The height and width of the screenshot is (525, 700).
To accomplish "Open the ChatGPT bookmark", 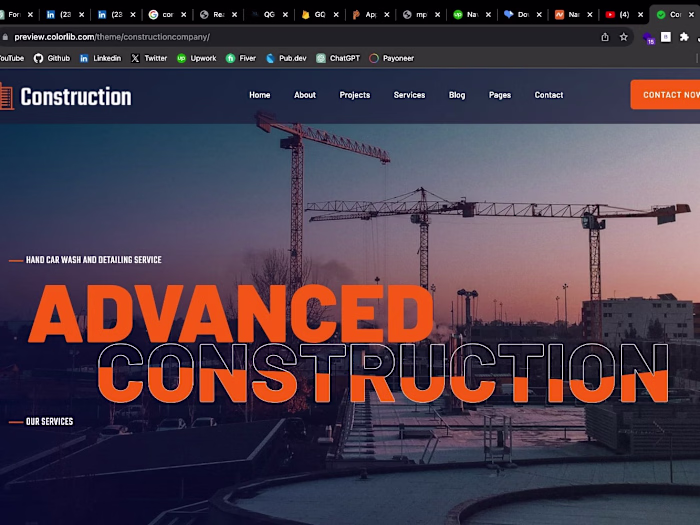I will [338, 58].
